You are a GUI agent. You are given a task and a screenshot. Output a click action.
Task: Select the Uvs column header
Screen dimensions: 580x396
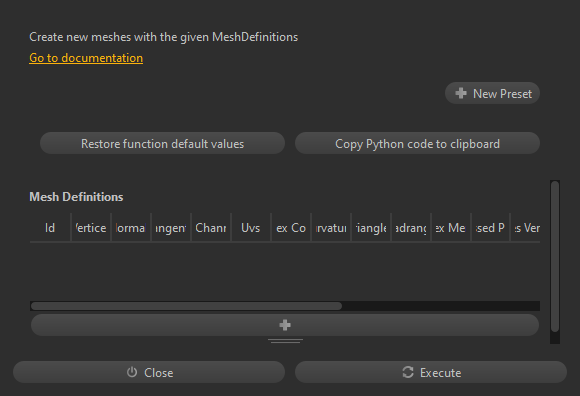point(251,228)
